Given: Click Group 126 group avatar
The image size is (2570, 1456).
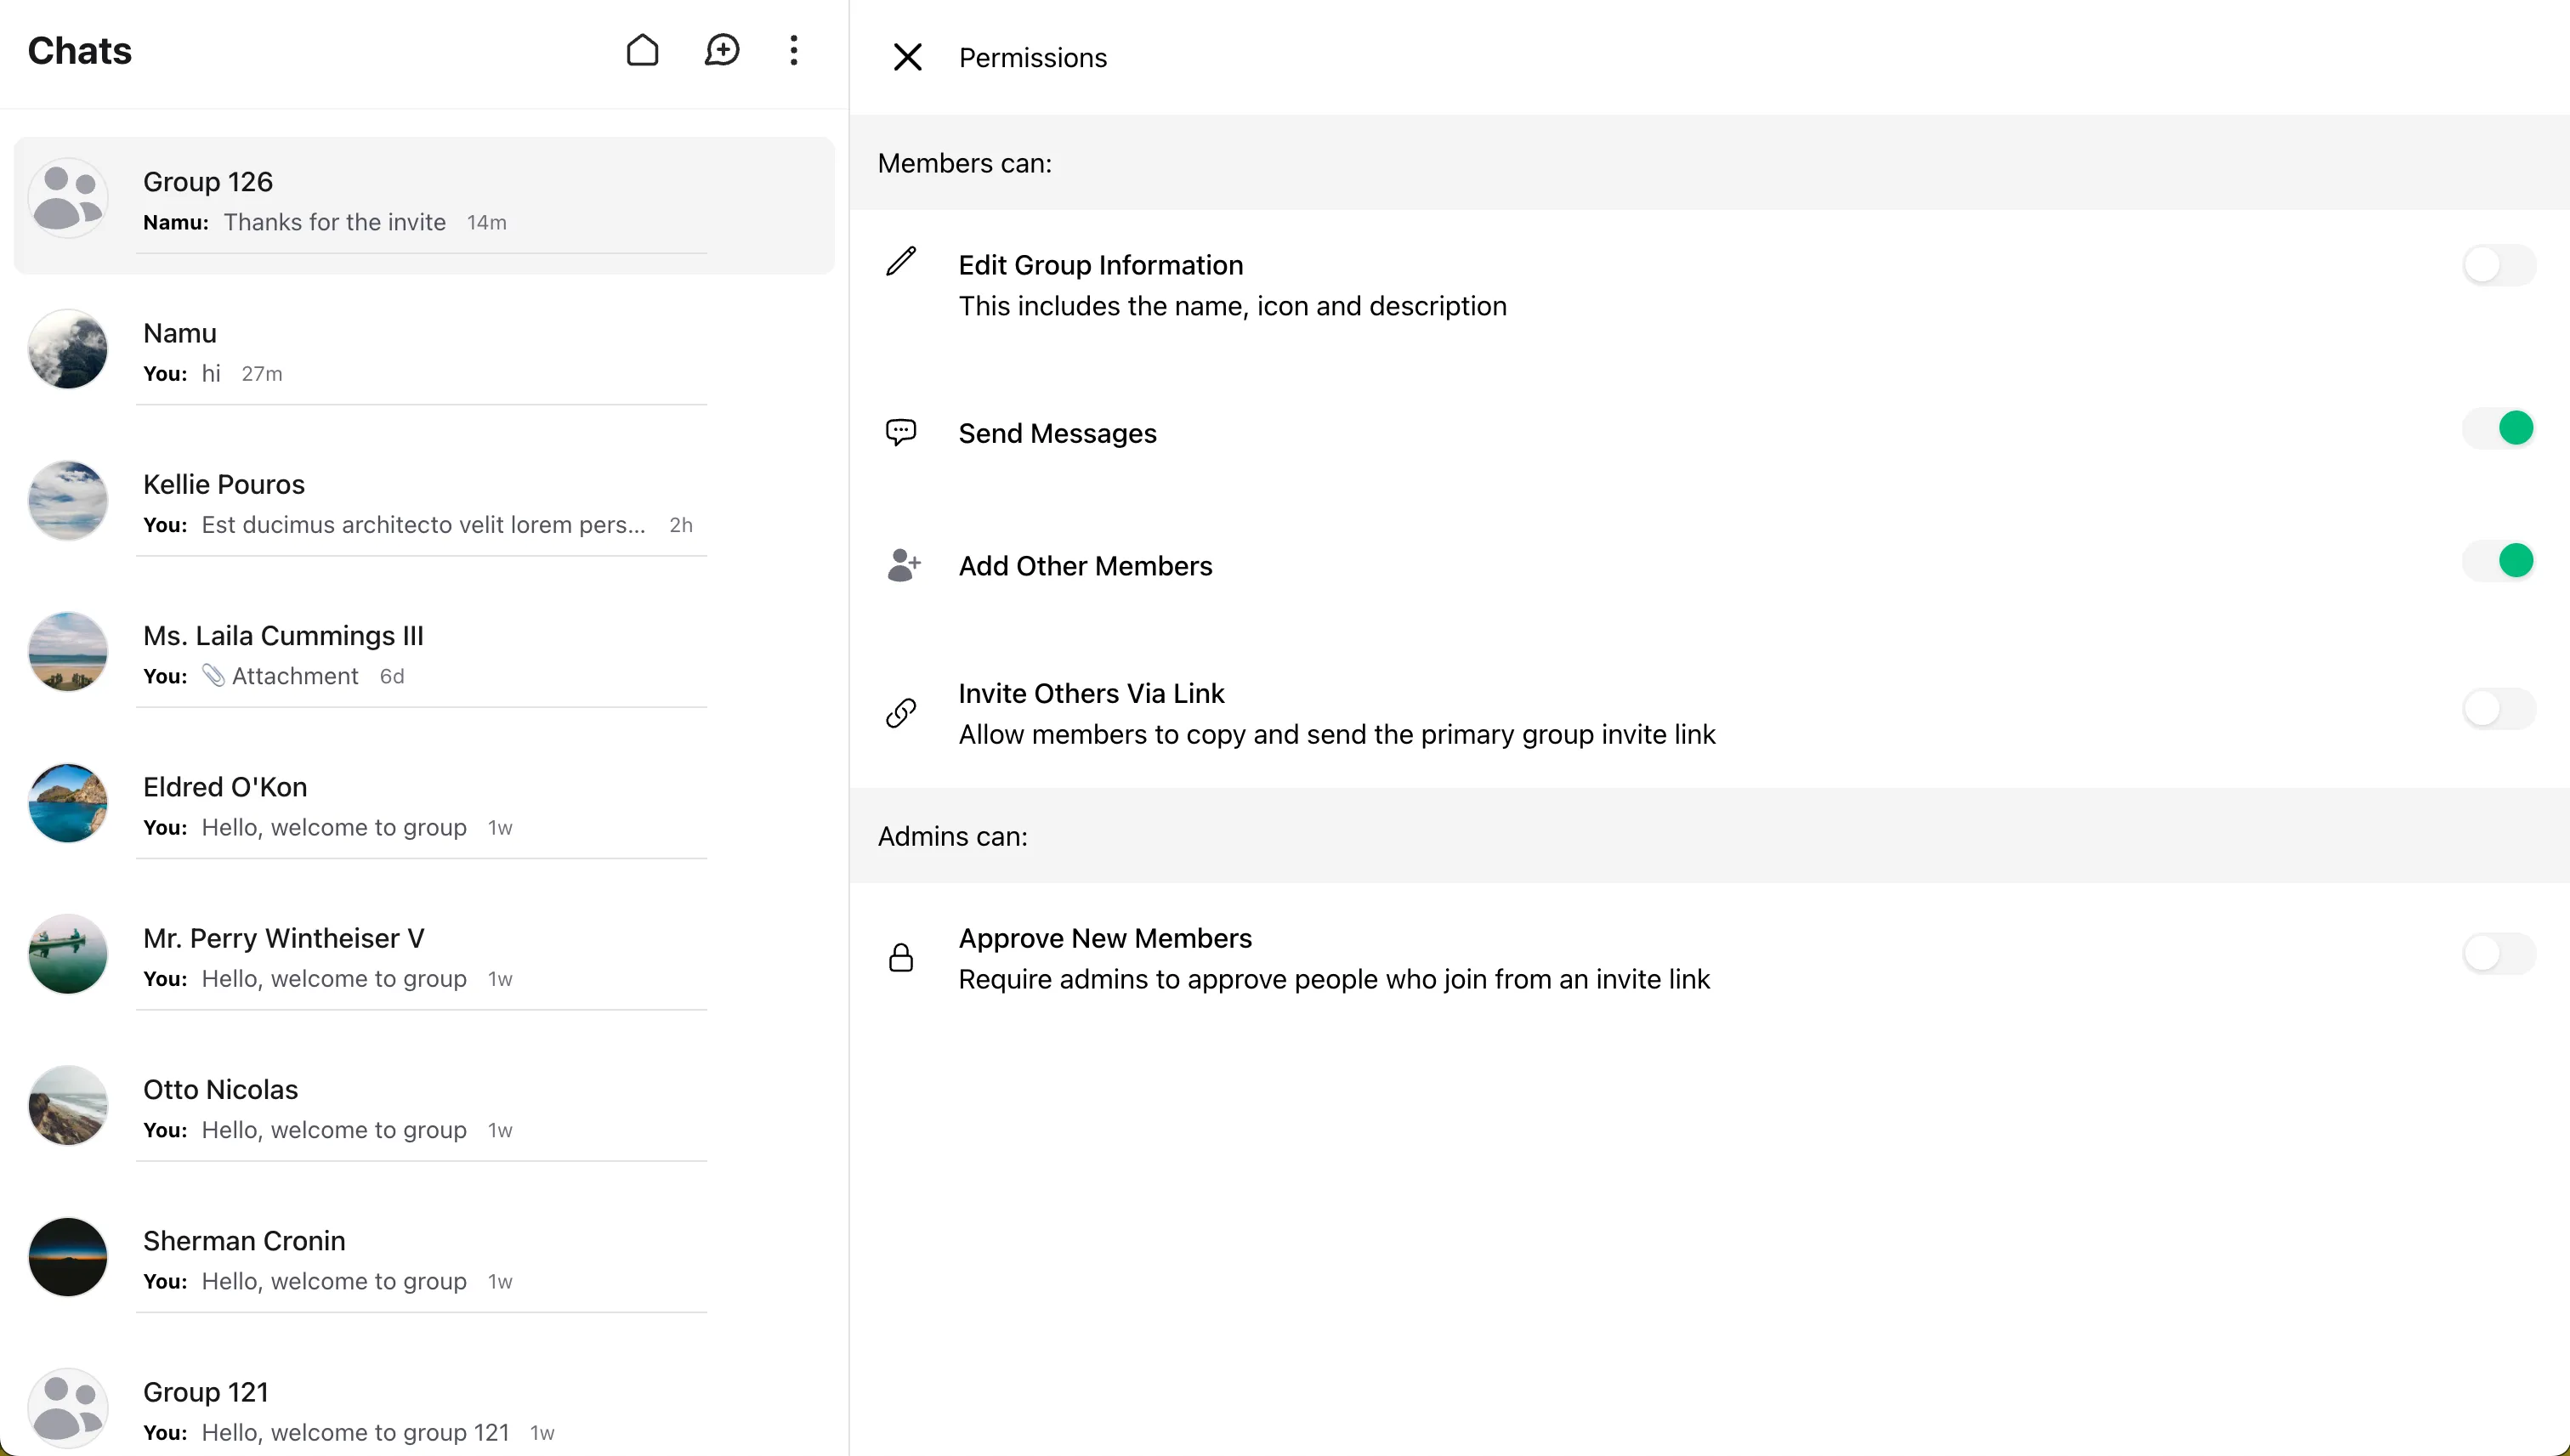Looking at the screenshot, I should [68, 198].
